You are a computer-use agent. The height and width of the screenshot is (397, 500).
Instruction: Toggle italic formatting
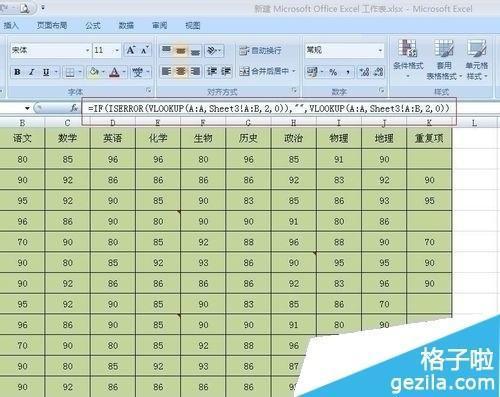pos(32,72)
